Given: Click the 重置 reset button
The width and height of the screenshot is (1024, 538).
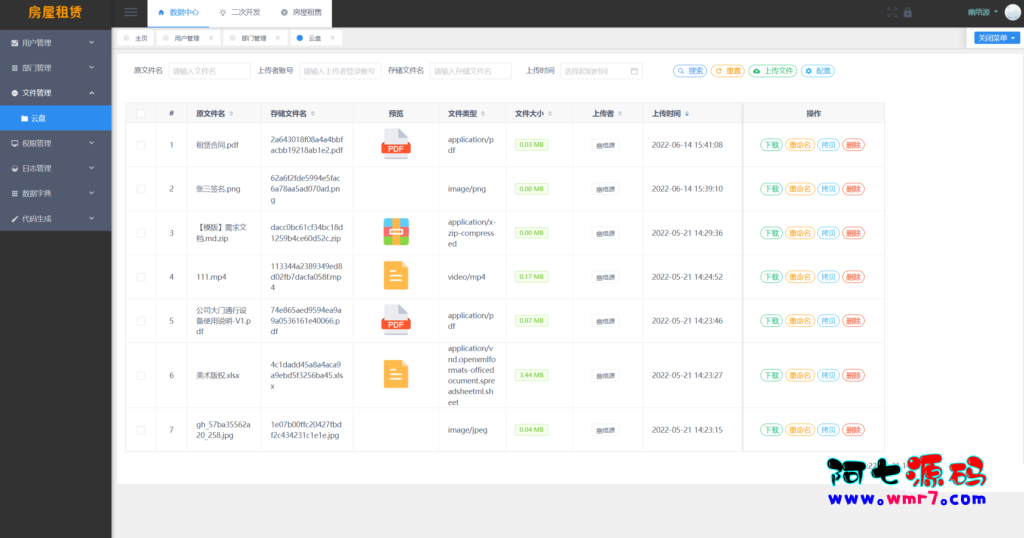Looking at the screenshot, I should click(728, 71).
